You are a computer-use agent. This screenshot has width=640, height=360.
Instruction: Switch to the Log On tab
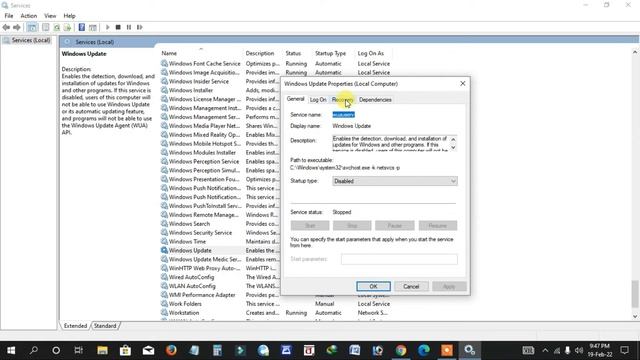coord(318,100)
